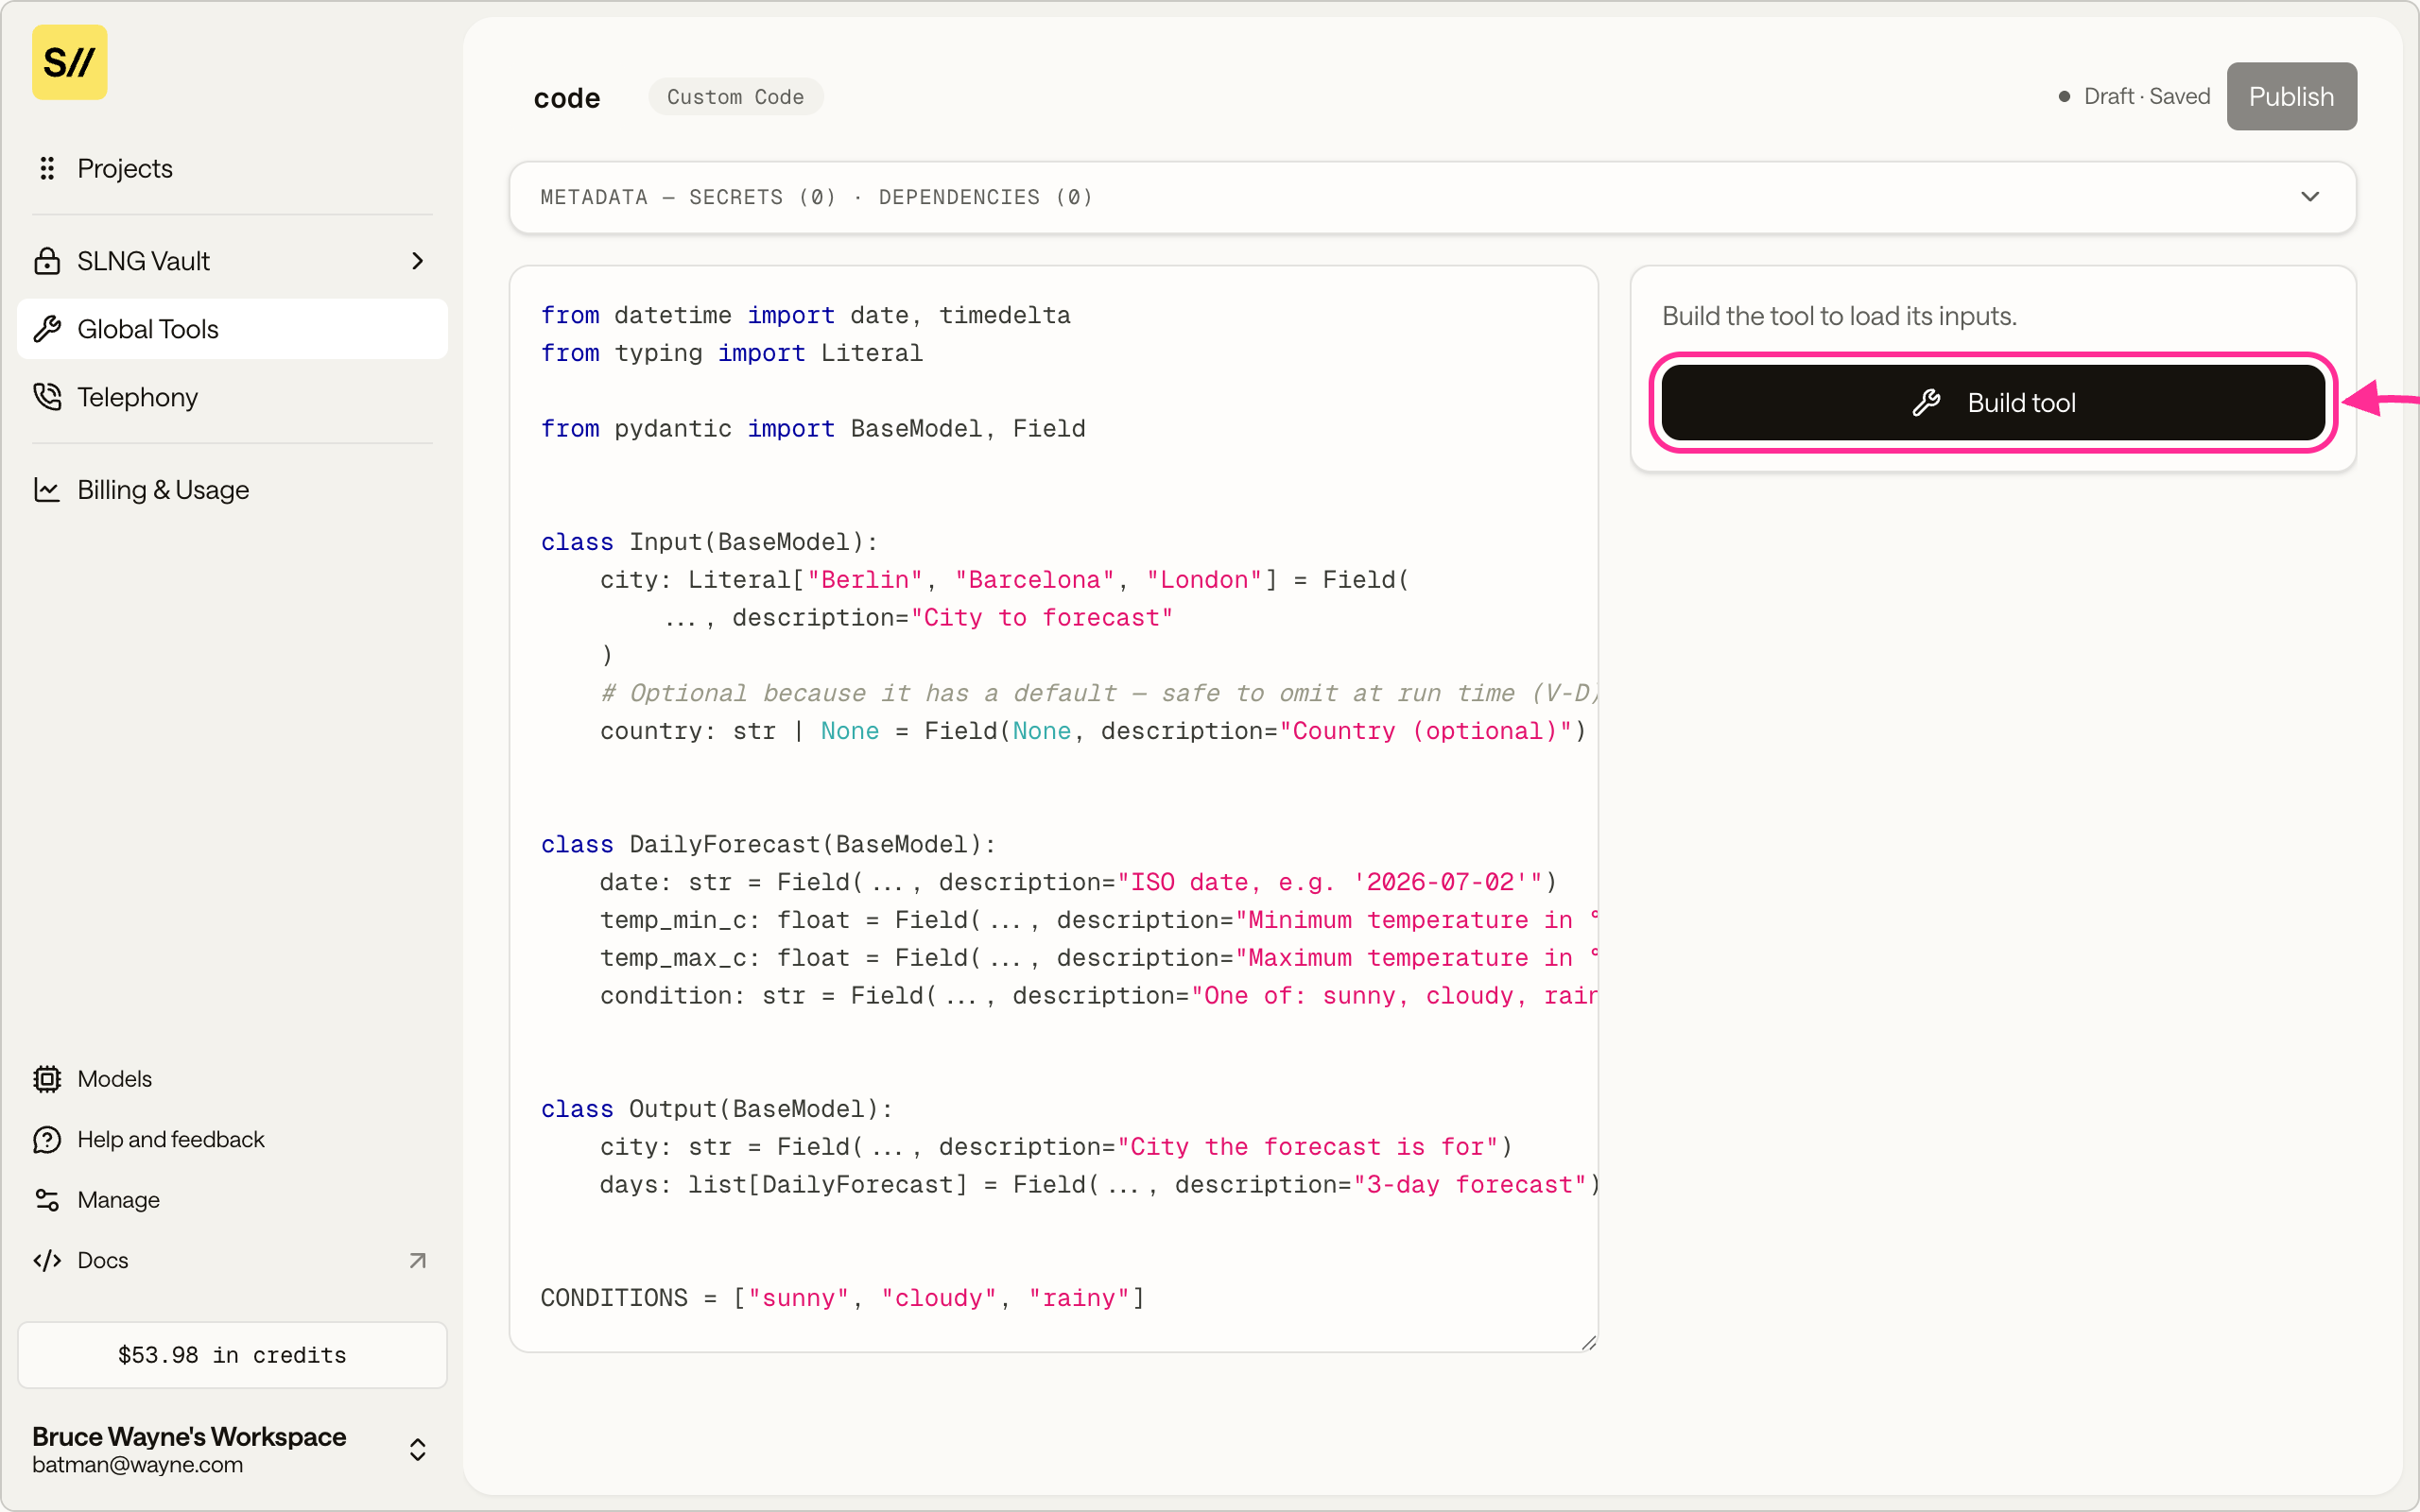This screenshot has width=2420, height=1512.
Task: Click the wrench icon inside Build tool button
Action: (x=1926, y=403)
